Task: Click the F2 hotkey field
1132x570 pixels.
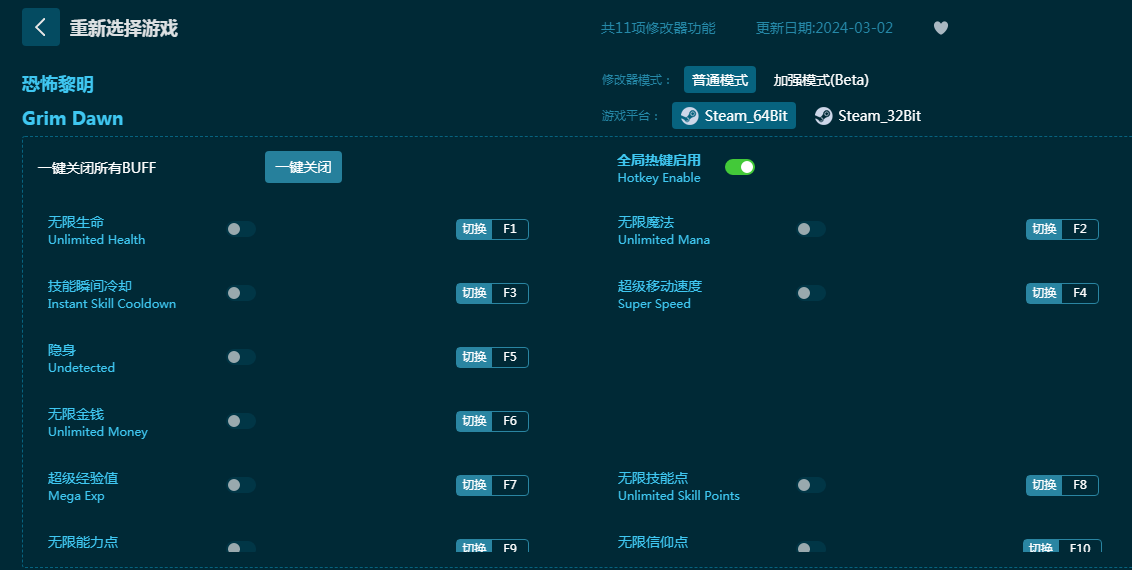Action: (x=1080, y=229)
